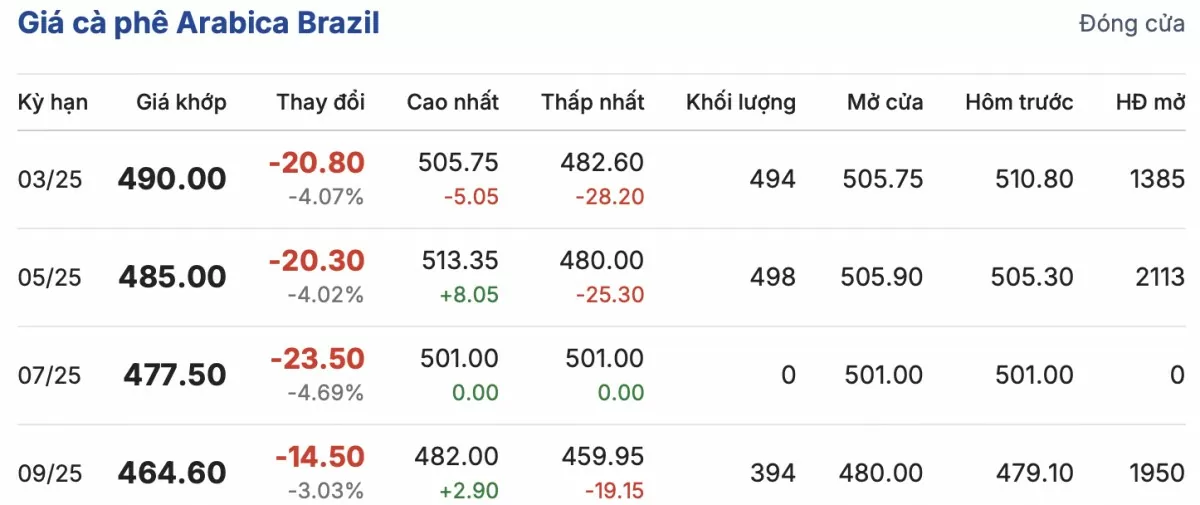The height and width of the screenshot is (505, 1200).
Task: Select the 05/25 contract row label
Action: click(50, 278)
